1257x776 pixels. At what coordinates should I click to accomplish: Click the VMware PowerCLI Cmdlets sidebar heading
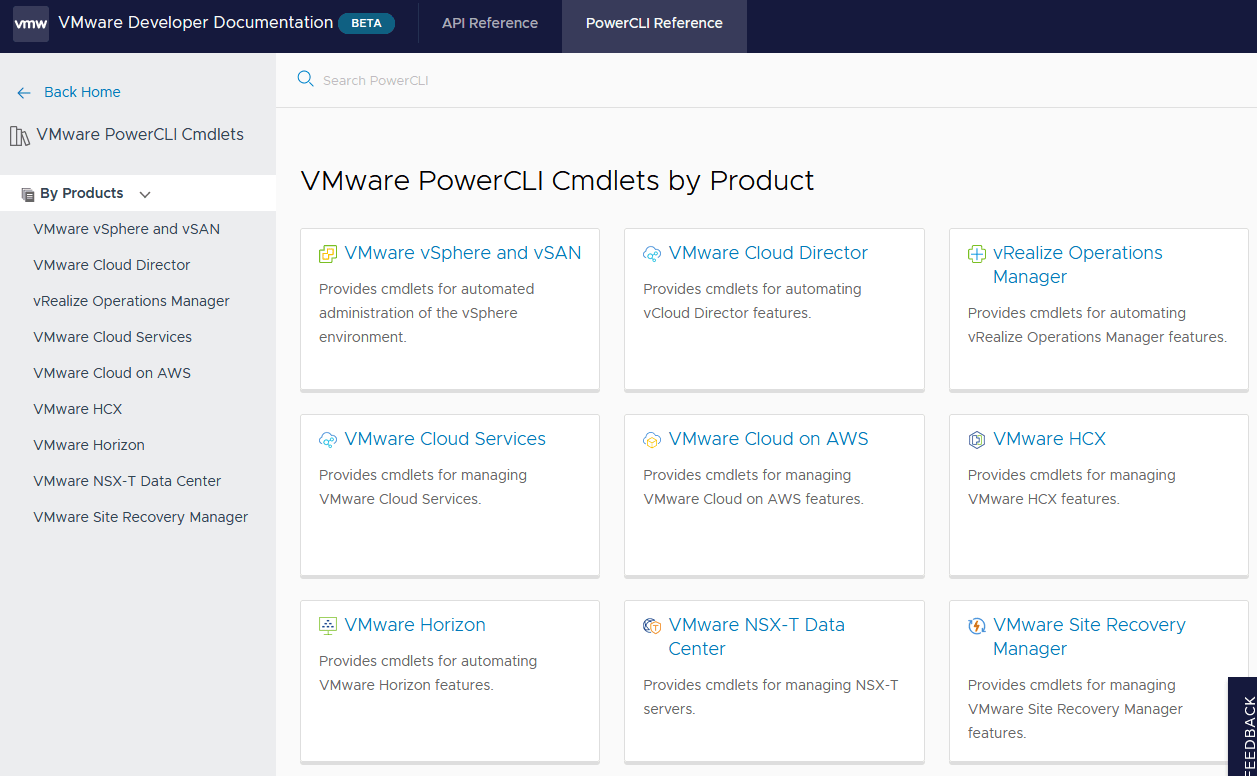[x=140, y=134]
